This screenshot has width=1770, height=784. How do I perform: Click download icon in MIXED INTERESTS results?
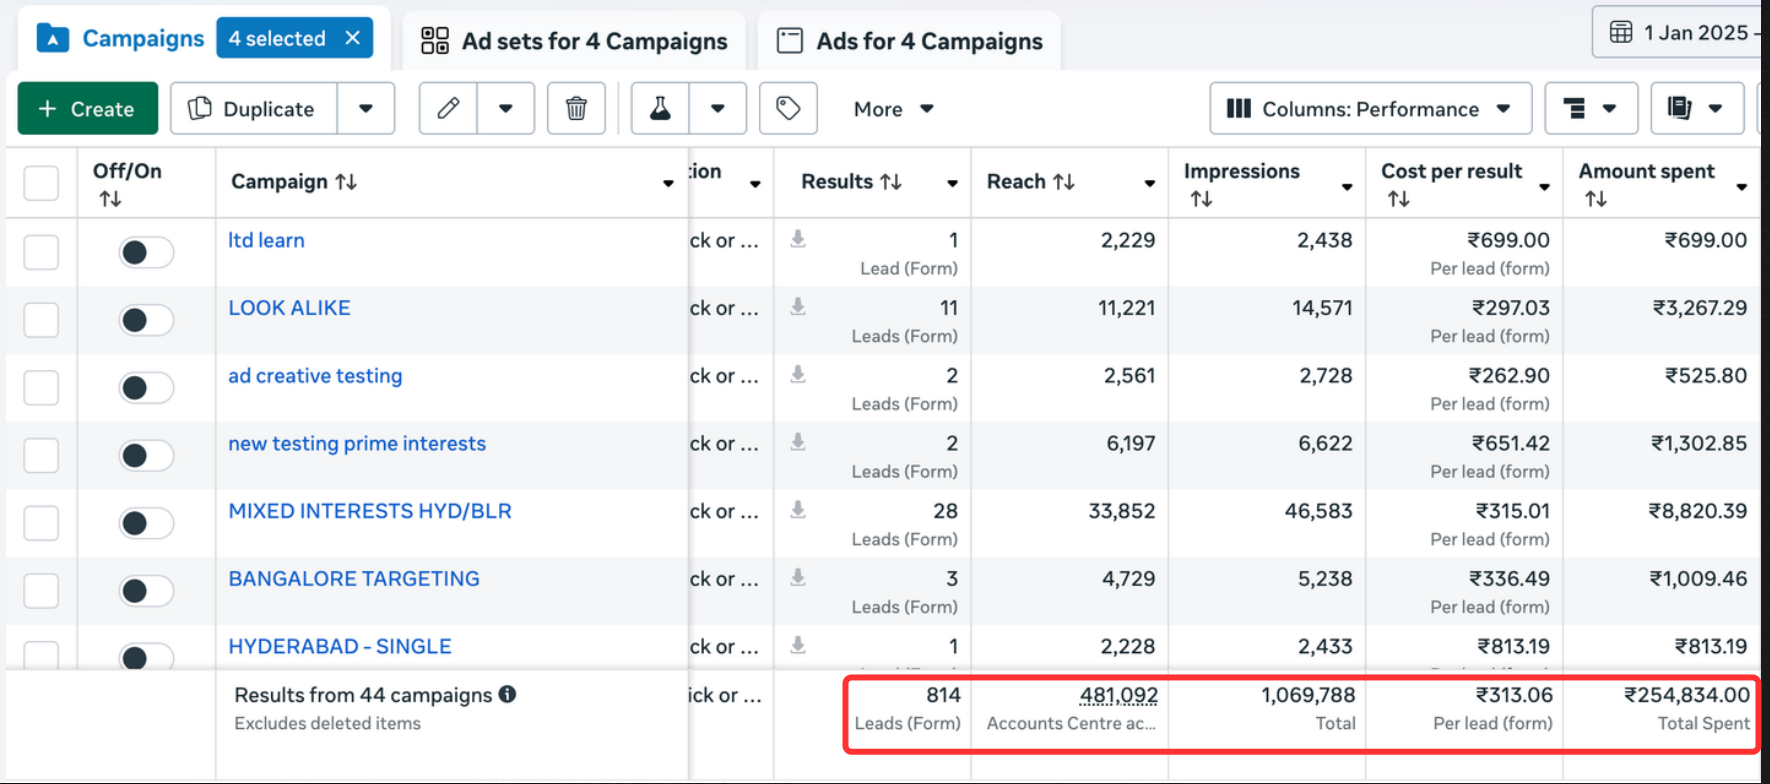[x=798, y=510]
